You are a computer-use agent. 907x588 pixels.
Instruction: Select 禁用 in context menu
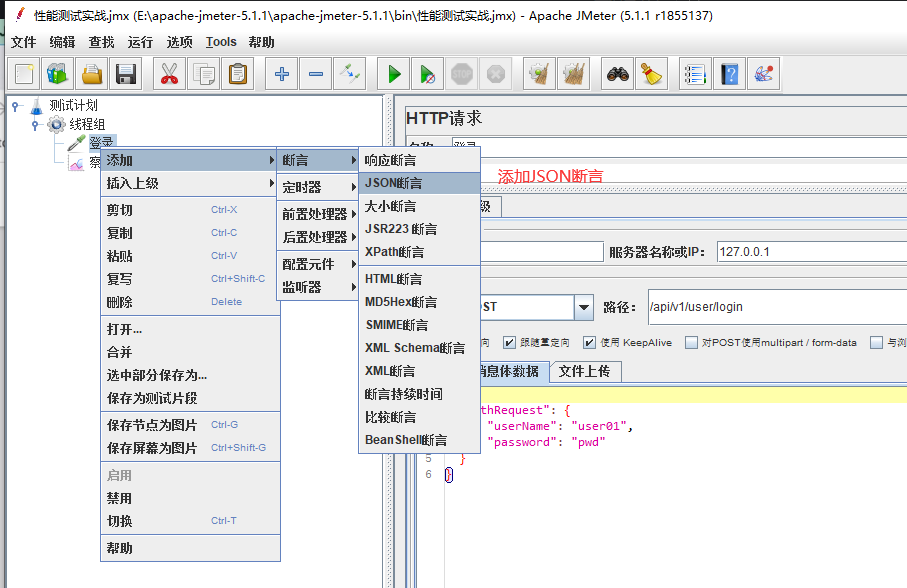click(x=190, y=498)
